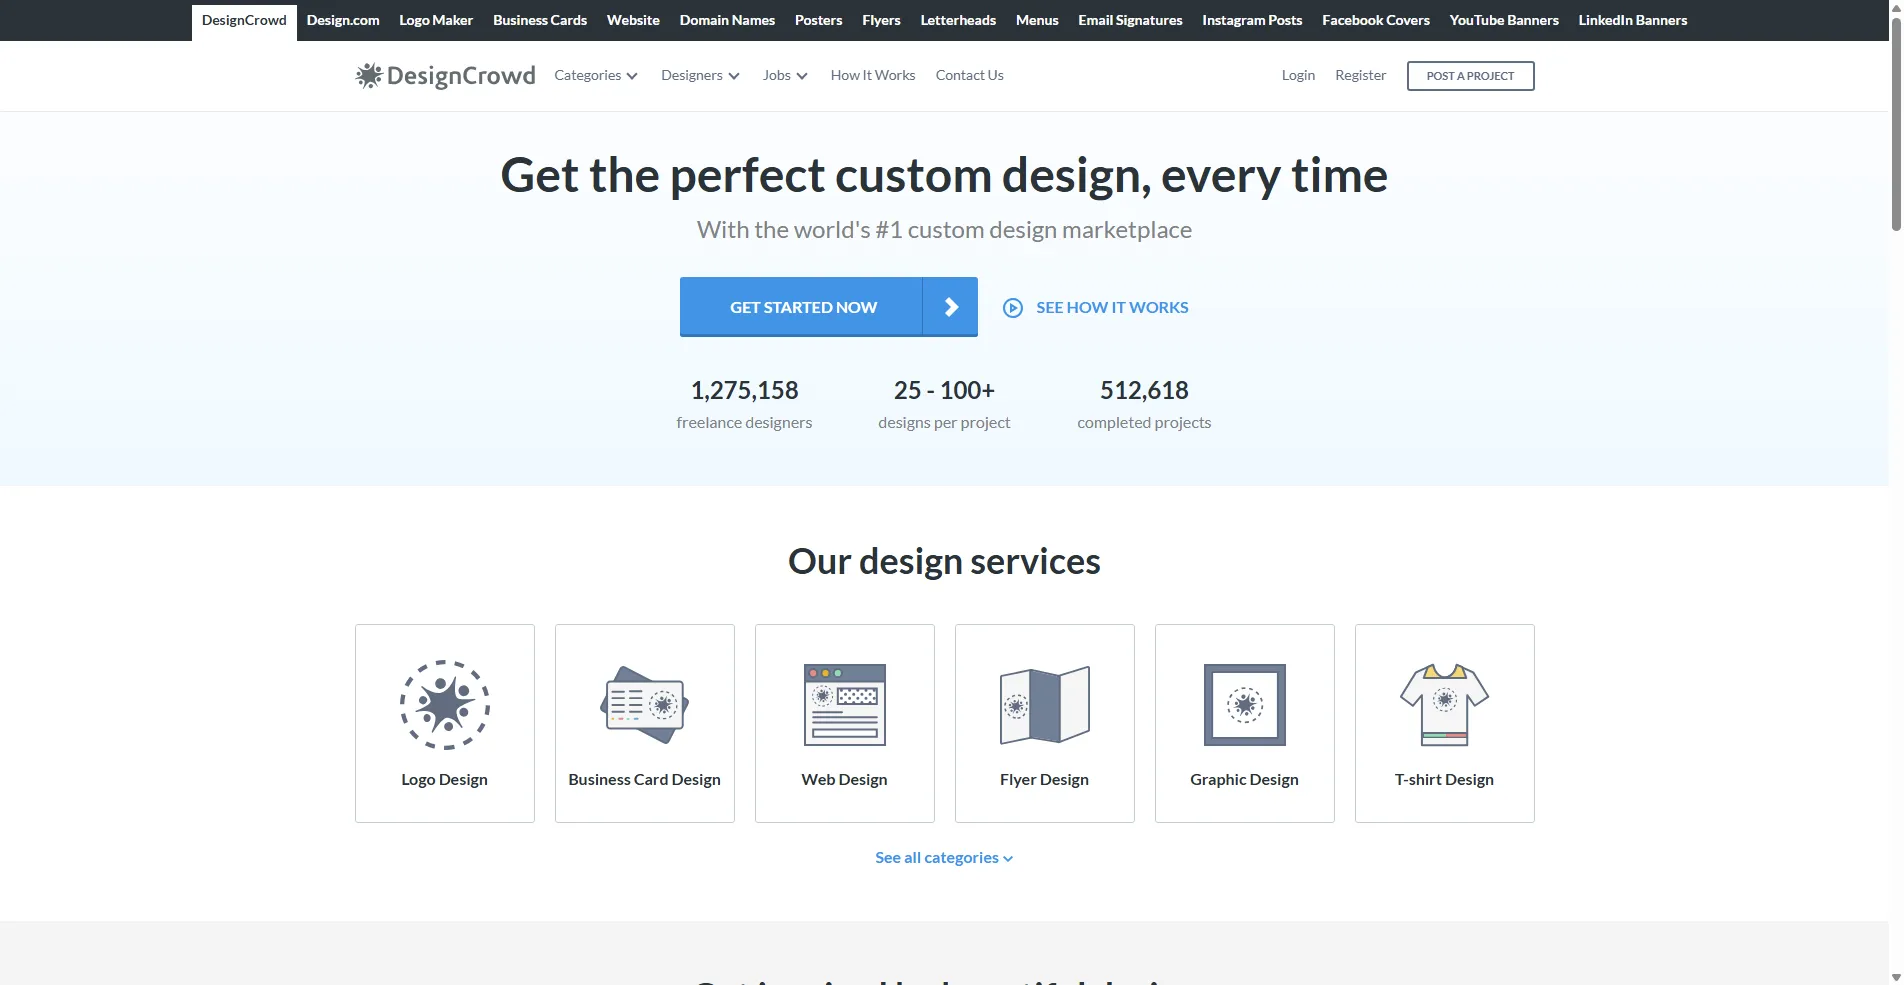
Task: Select the DesignCrowd top tab
Action: coord(244,21)
